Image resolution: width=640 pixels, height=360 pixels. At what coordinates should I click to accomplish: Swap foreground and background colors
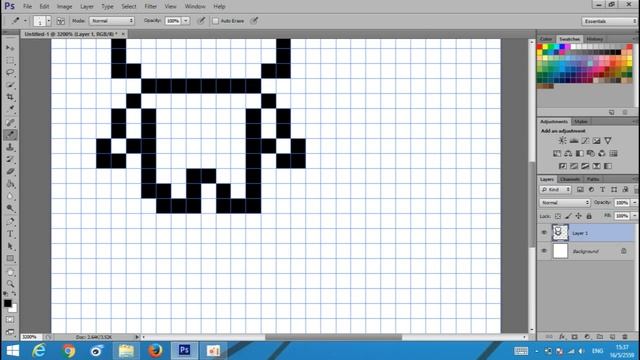(14, 294)
